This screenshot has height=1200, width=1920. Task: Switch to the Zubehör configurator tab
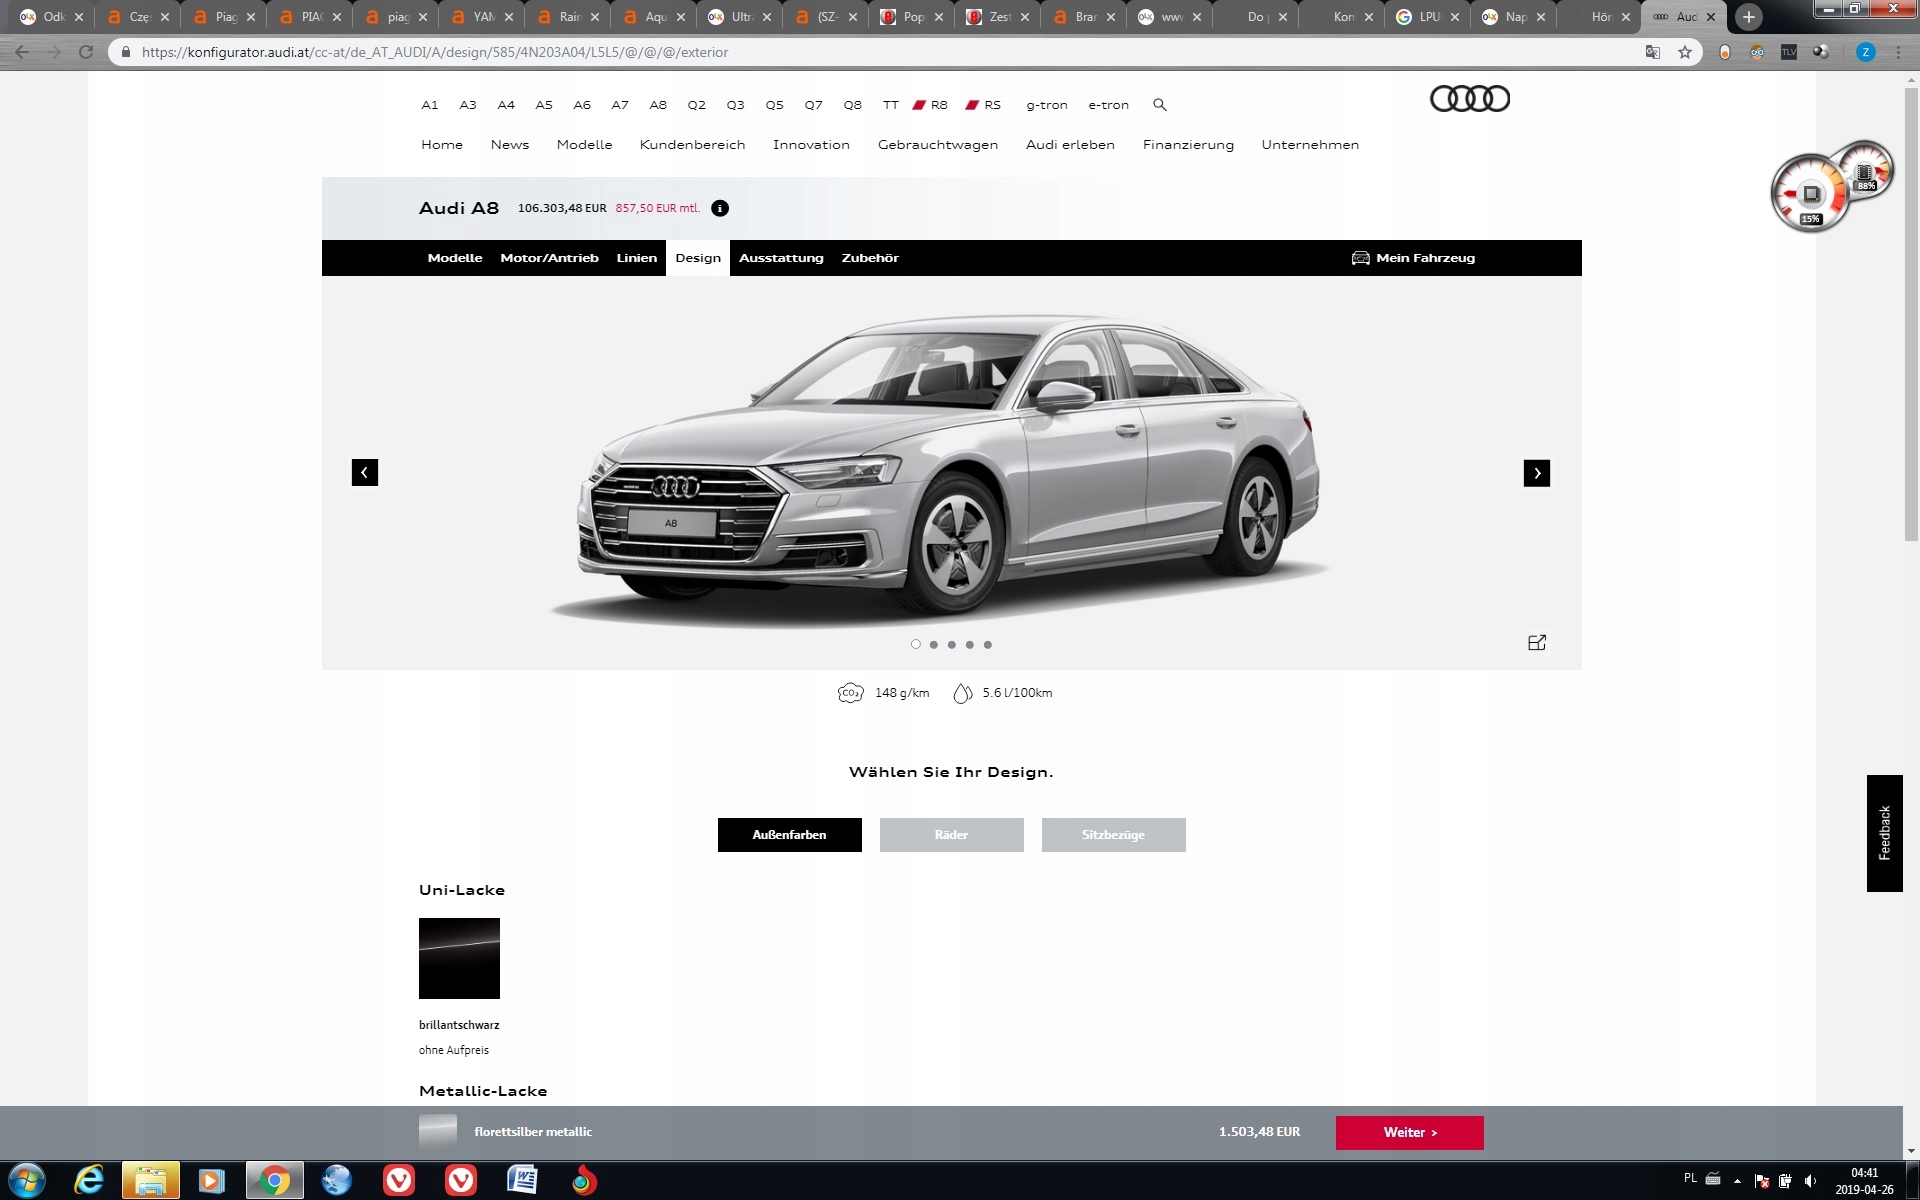870,258
